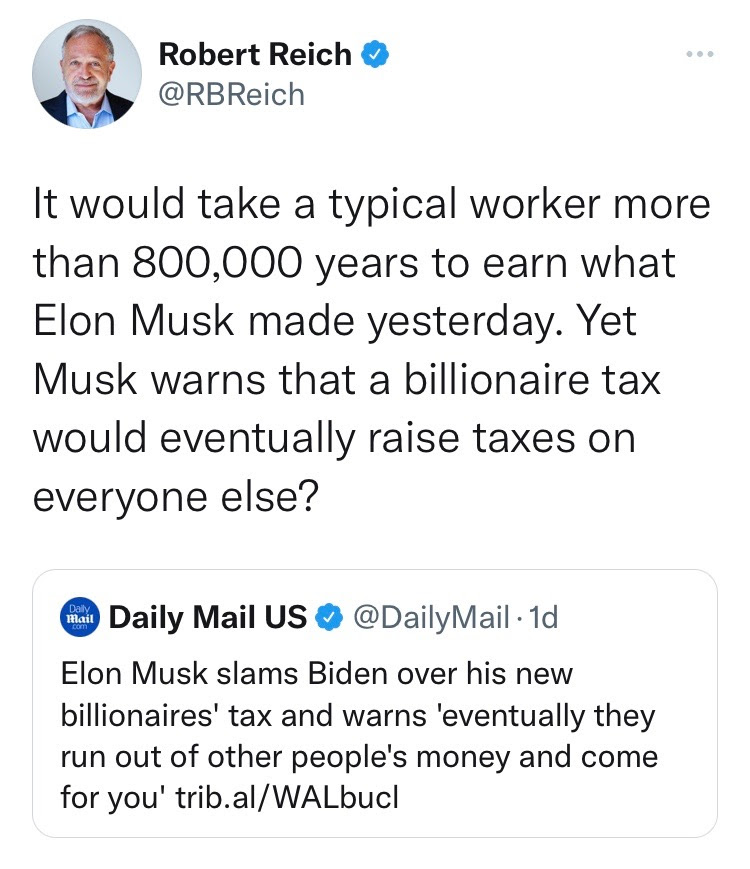Click the 1d timestamp on quoted tweet
The width and height of the screenshot is (750, 869).
tap(543, 617)
